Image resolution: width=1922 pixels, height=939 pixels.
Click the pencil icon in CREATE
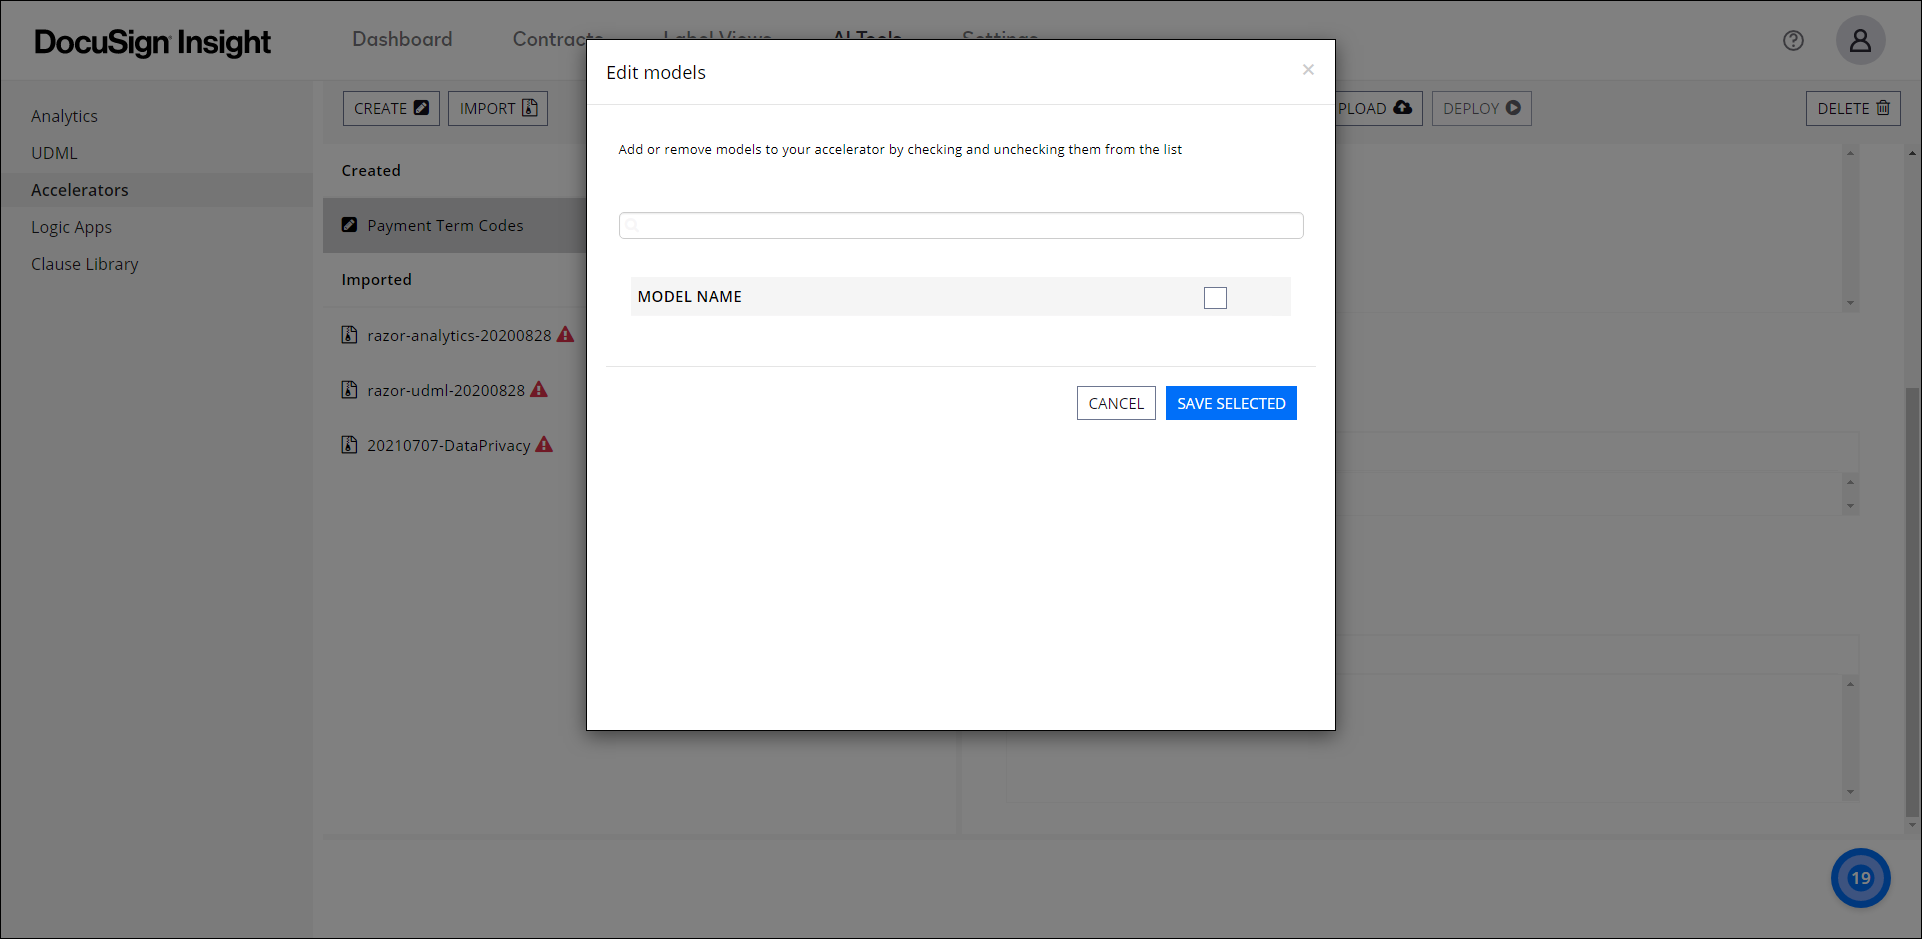pos(421,107)
